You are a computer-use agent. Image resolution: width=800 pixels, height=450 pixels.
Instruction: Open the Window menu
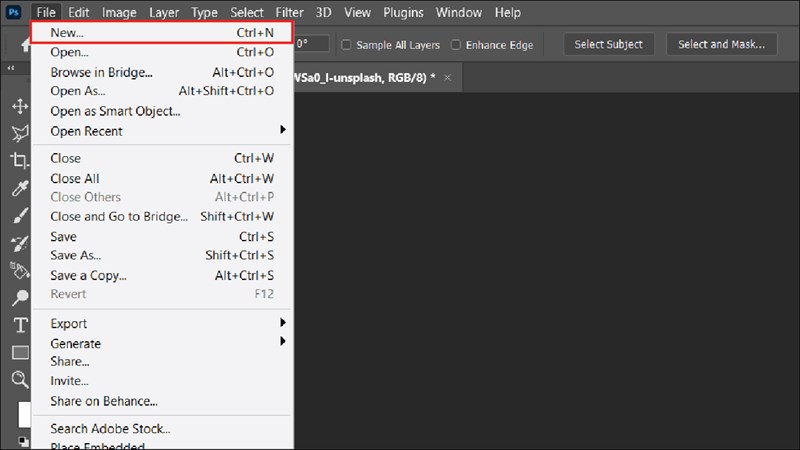459,12
